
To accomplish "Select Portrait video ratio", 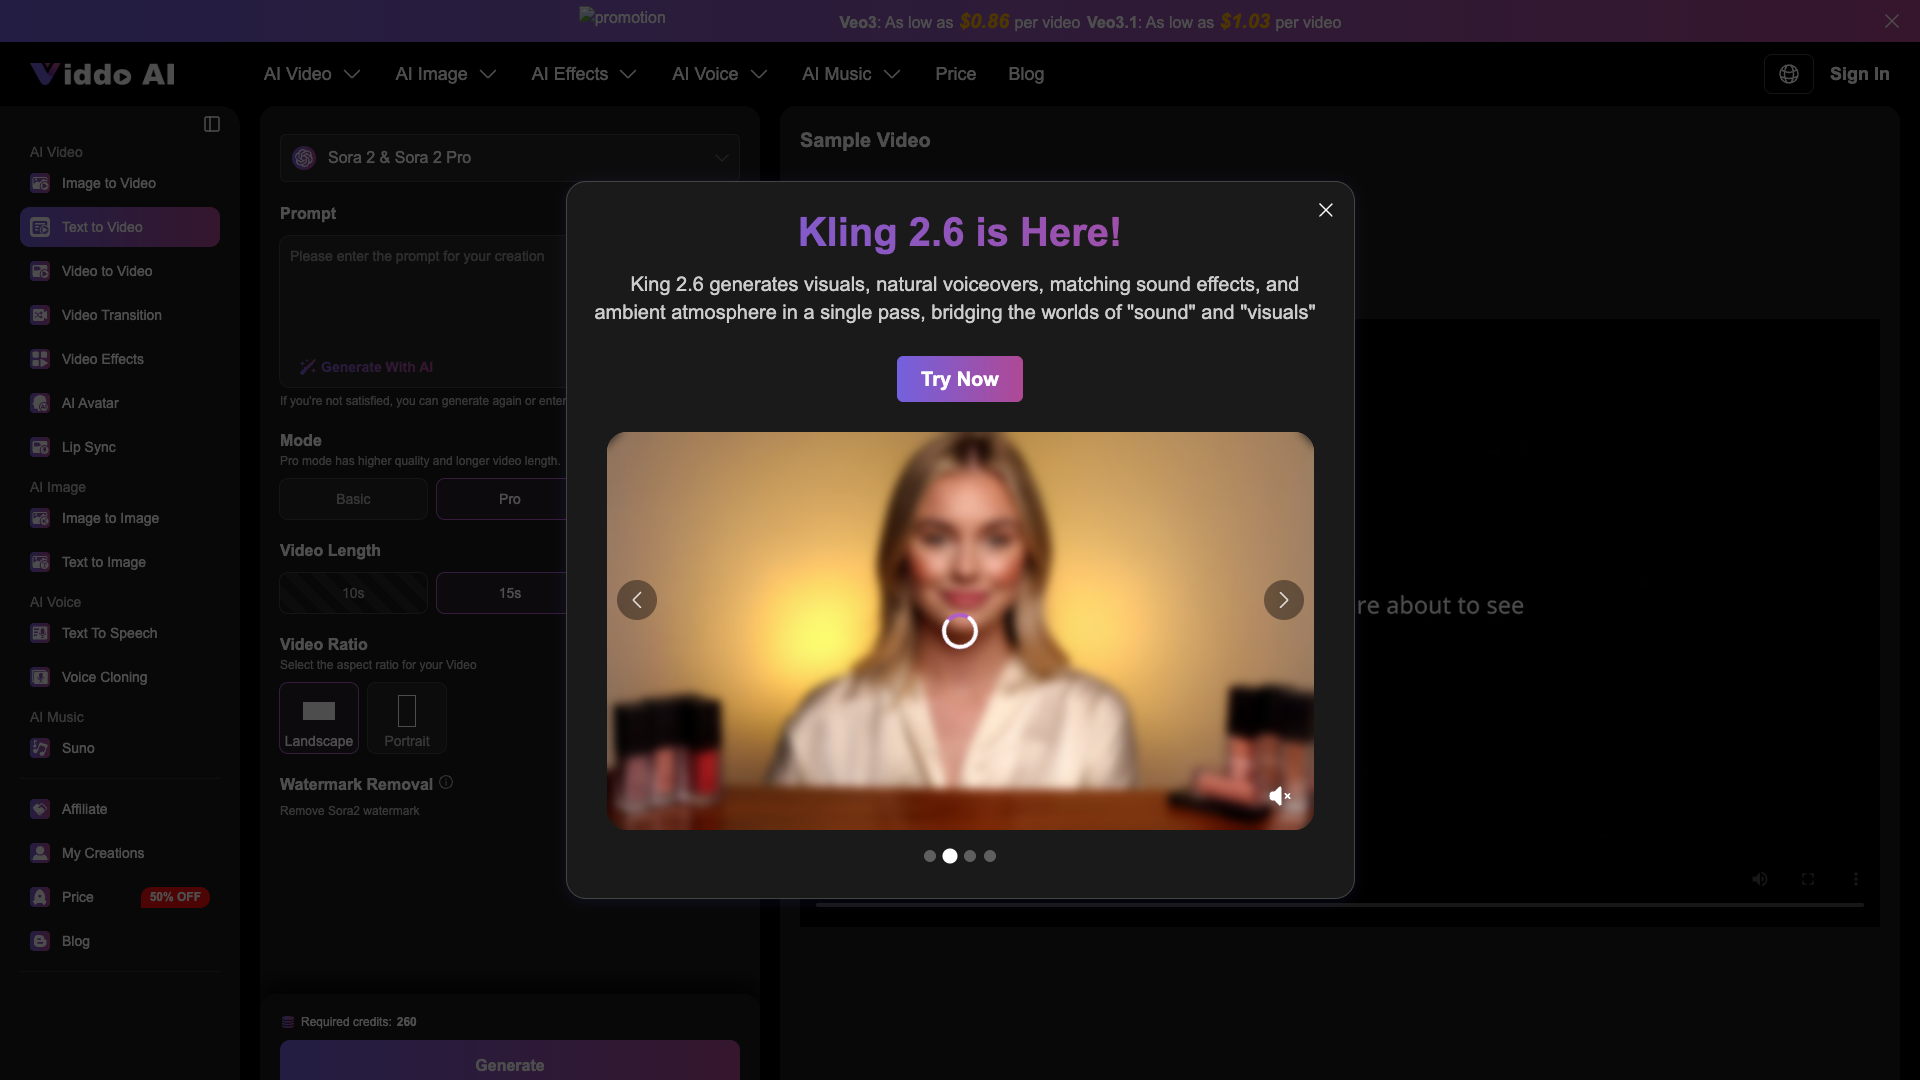I will (x=407, y=718).
